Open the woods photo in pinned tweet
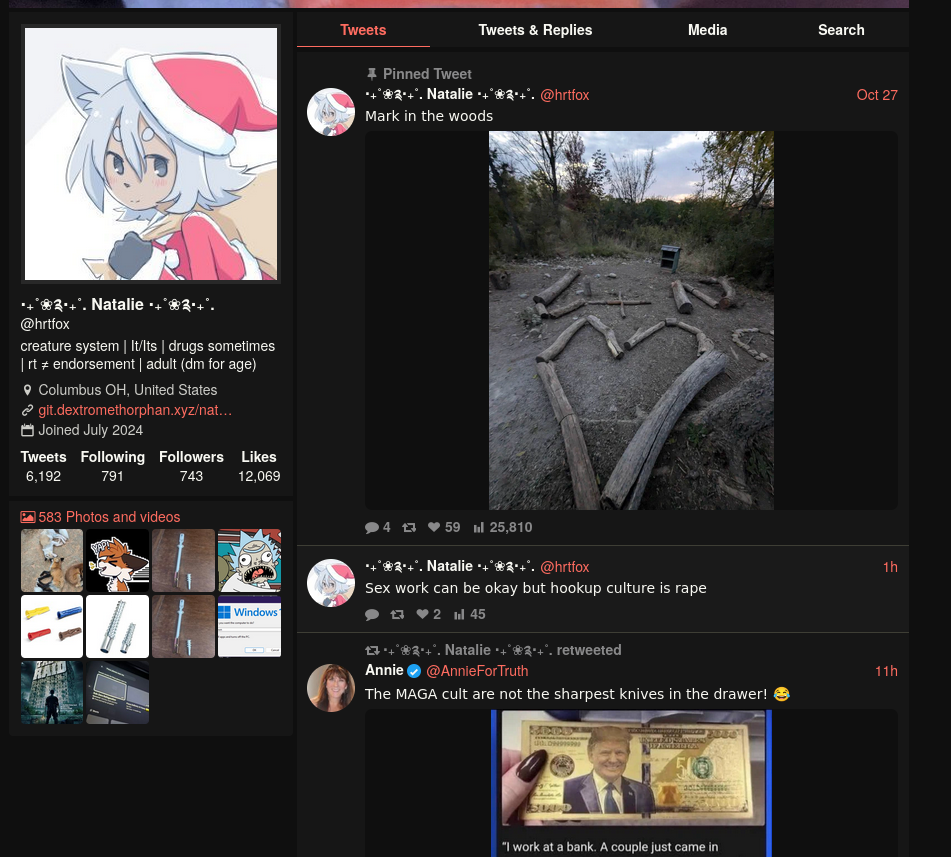Image resolution: width=951 pixels, height=857 pixels. coord(631,320)
